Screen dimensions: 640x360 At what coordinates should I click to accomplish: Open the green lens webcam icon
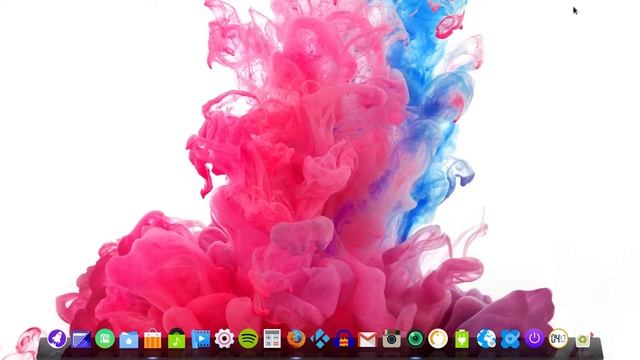(x=415, y=339)
